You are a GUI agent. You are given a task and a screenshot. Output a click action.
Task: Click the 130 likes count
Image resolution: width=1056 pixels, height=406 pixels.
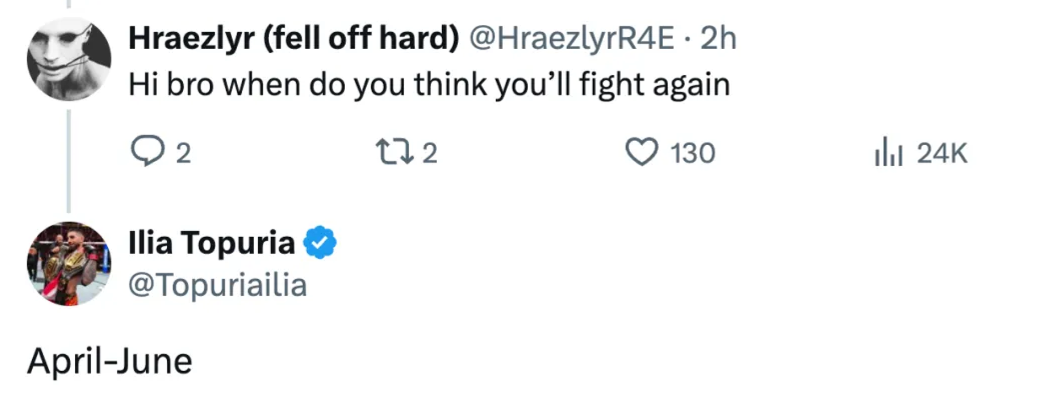[x=692, y=154]
